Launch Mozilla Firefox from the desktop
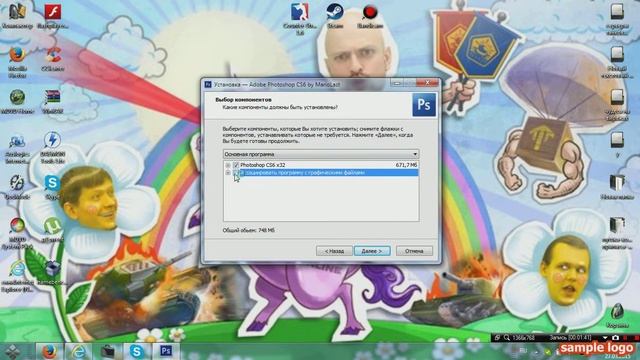The height and width of the screenshot is (360, 640). 17,61
